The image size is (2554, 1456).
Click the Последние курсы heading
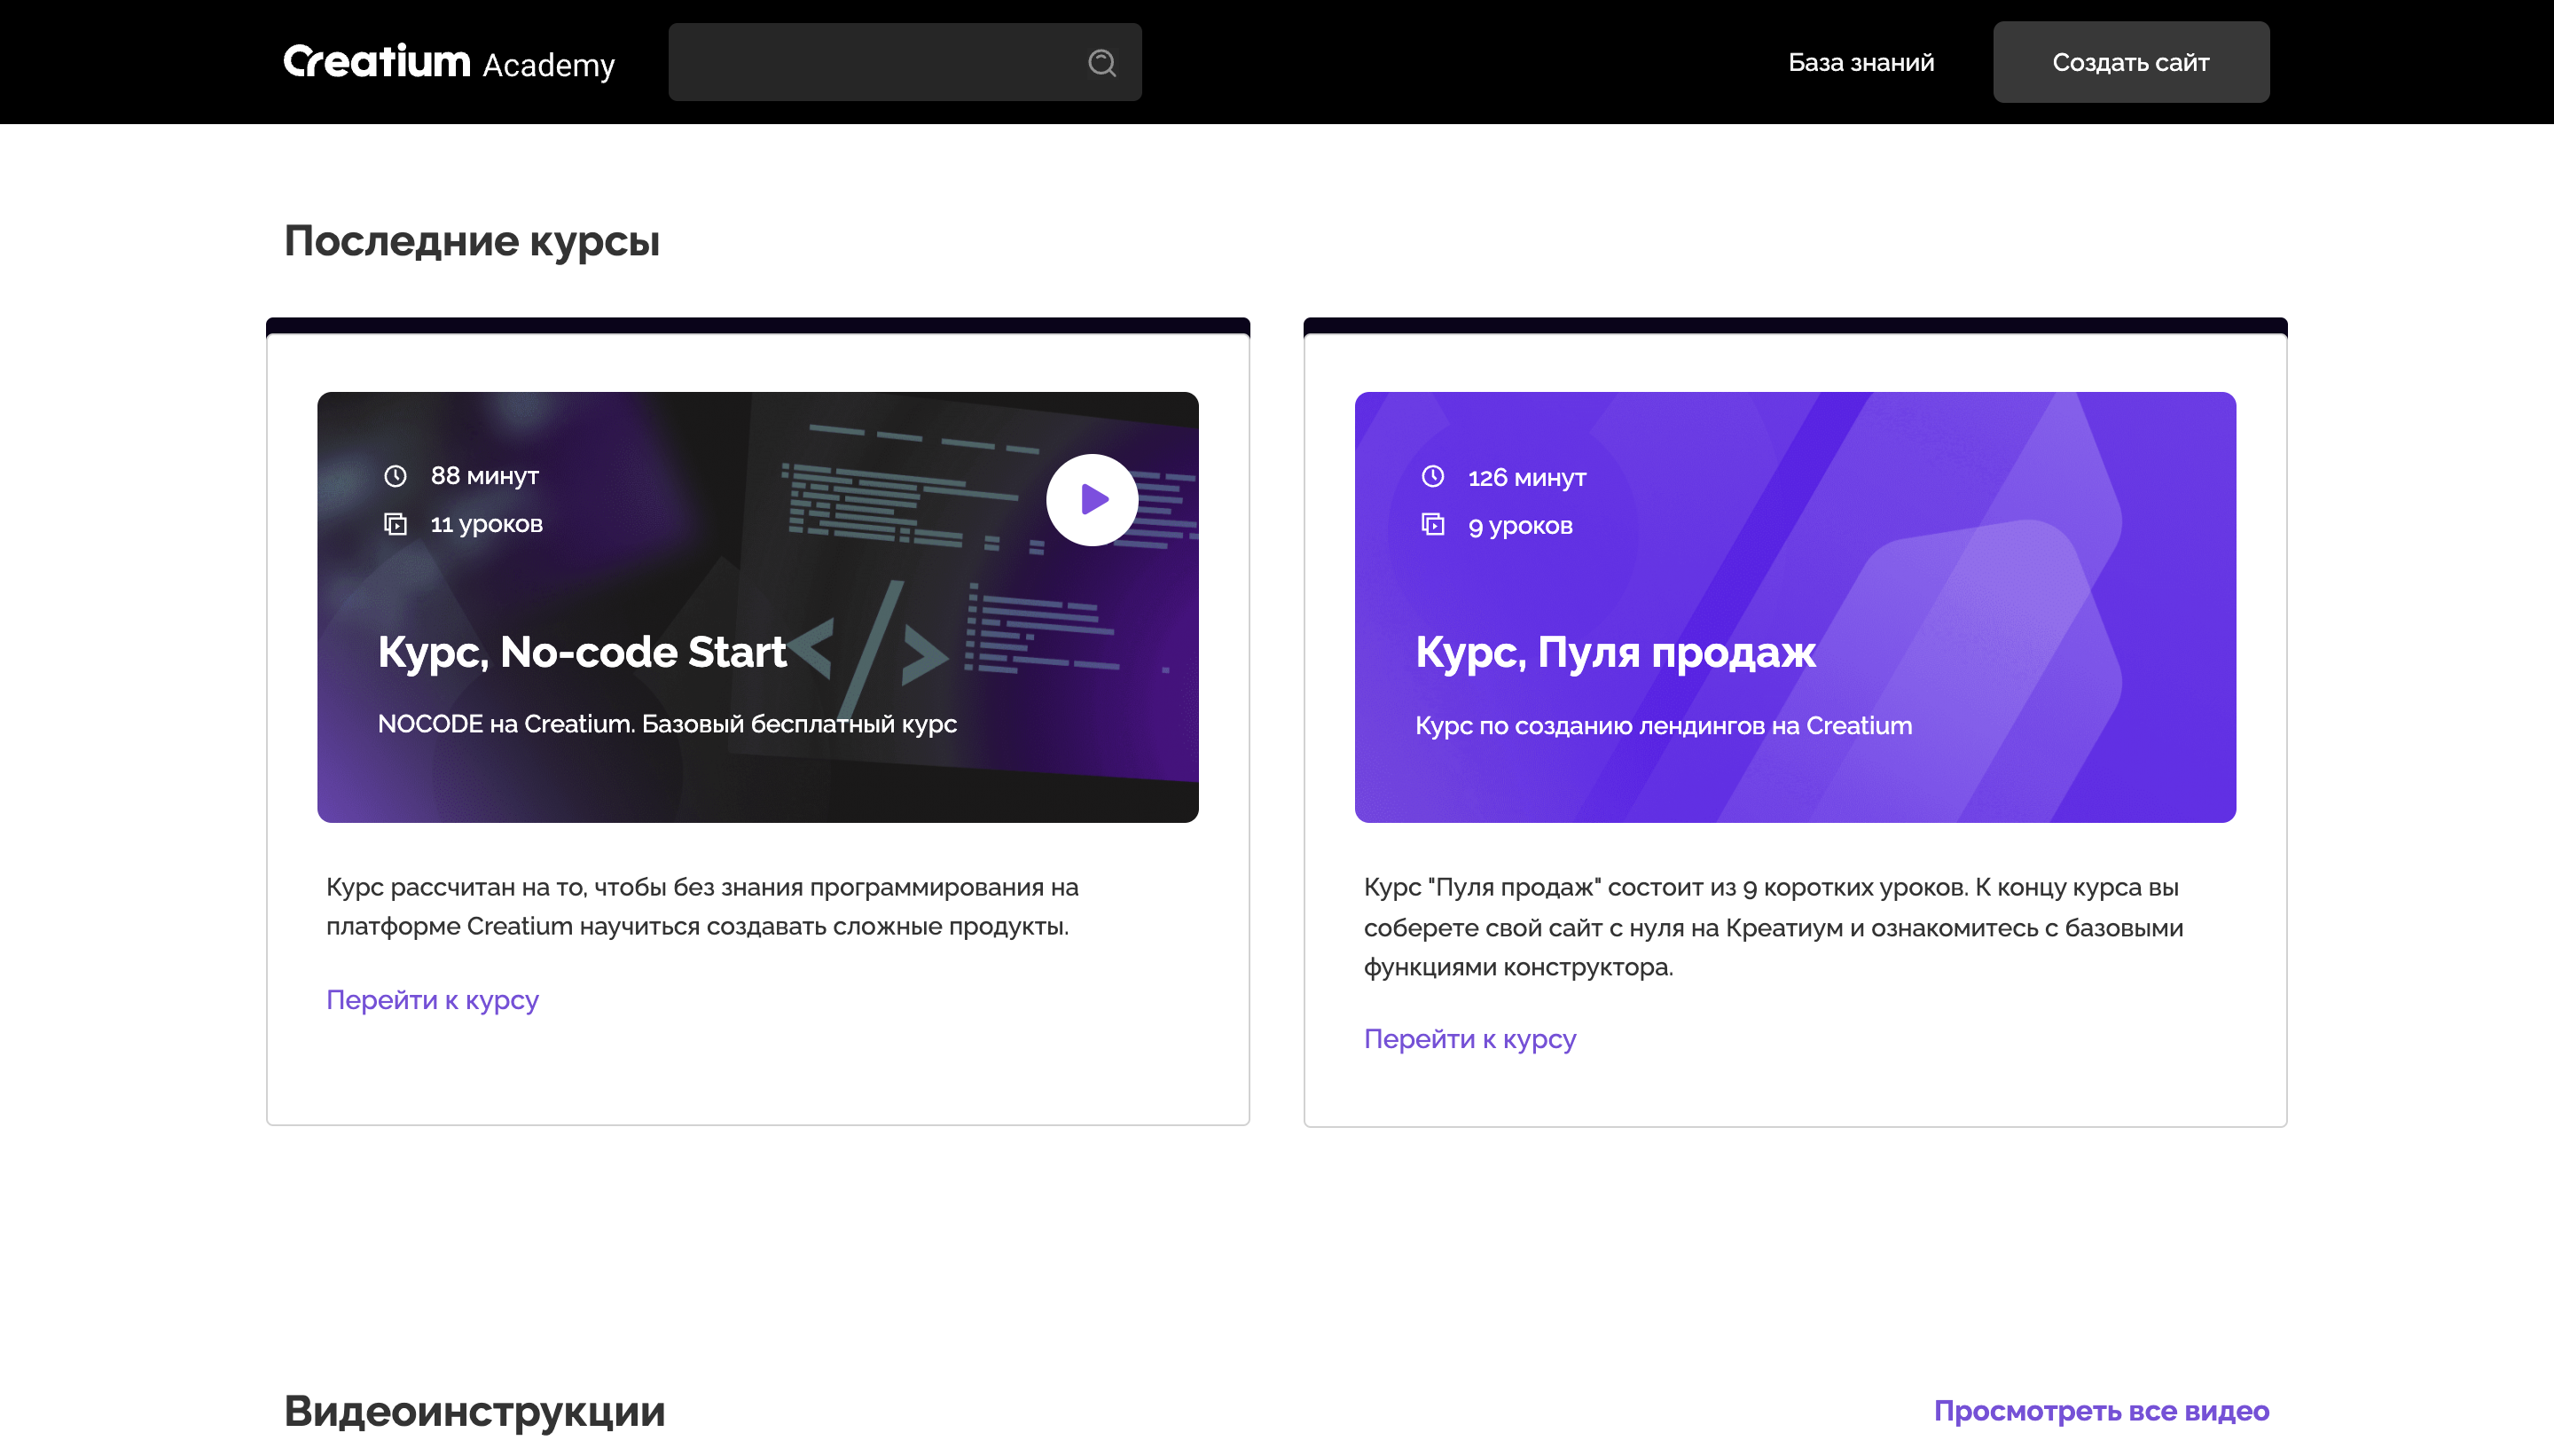(x=472, y=241)
